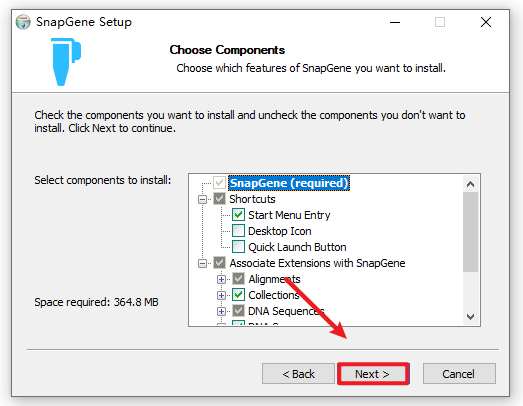Click the SnapGene globe icon in title bar
The height and width of the screenshot is (406, 523).
[x=23, y=22]
